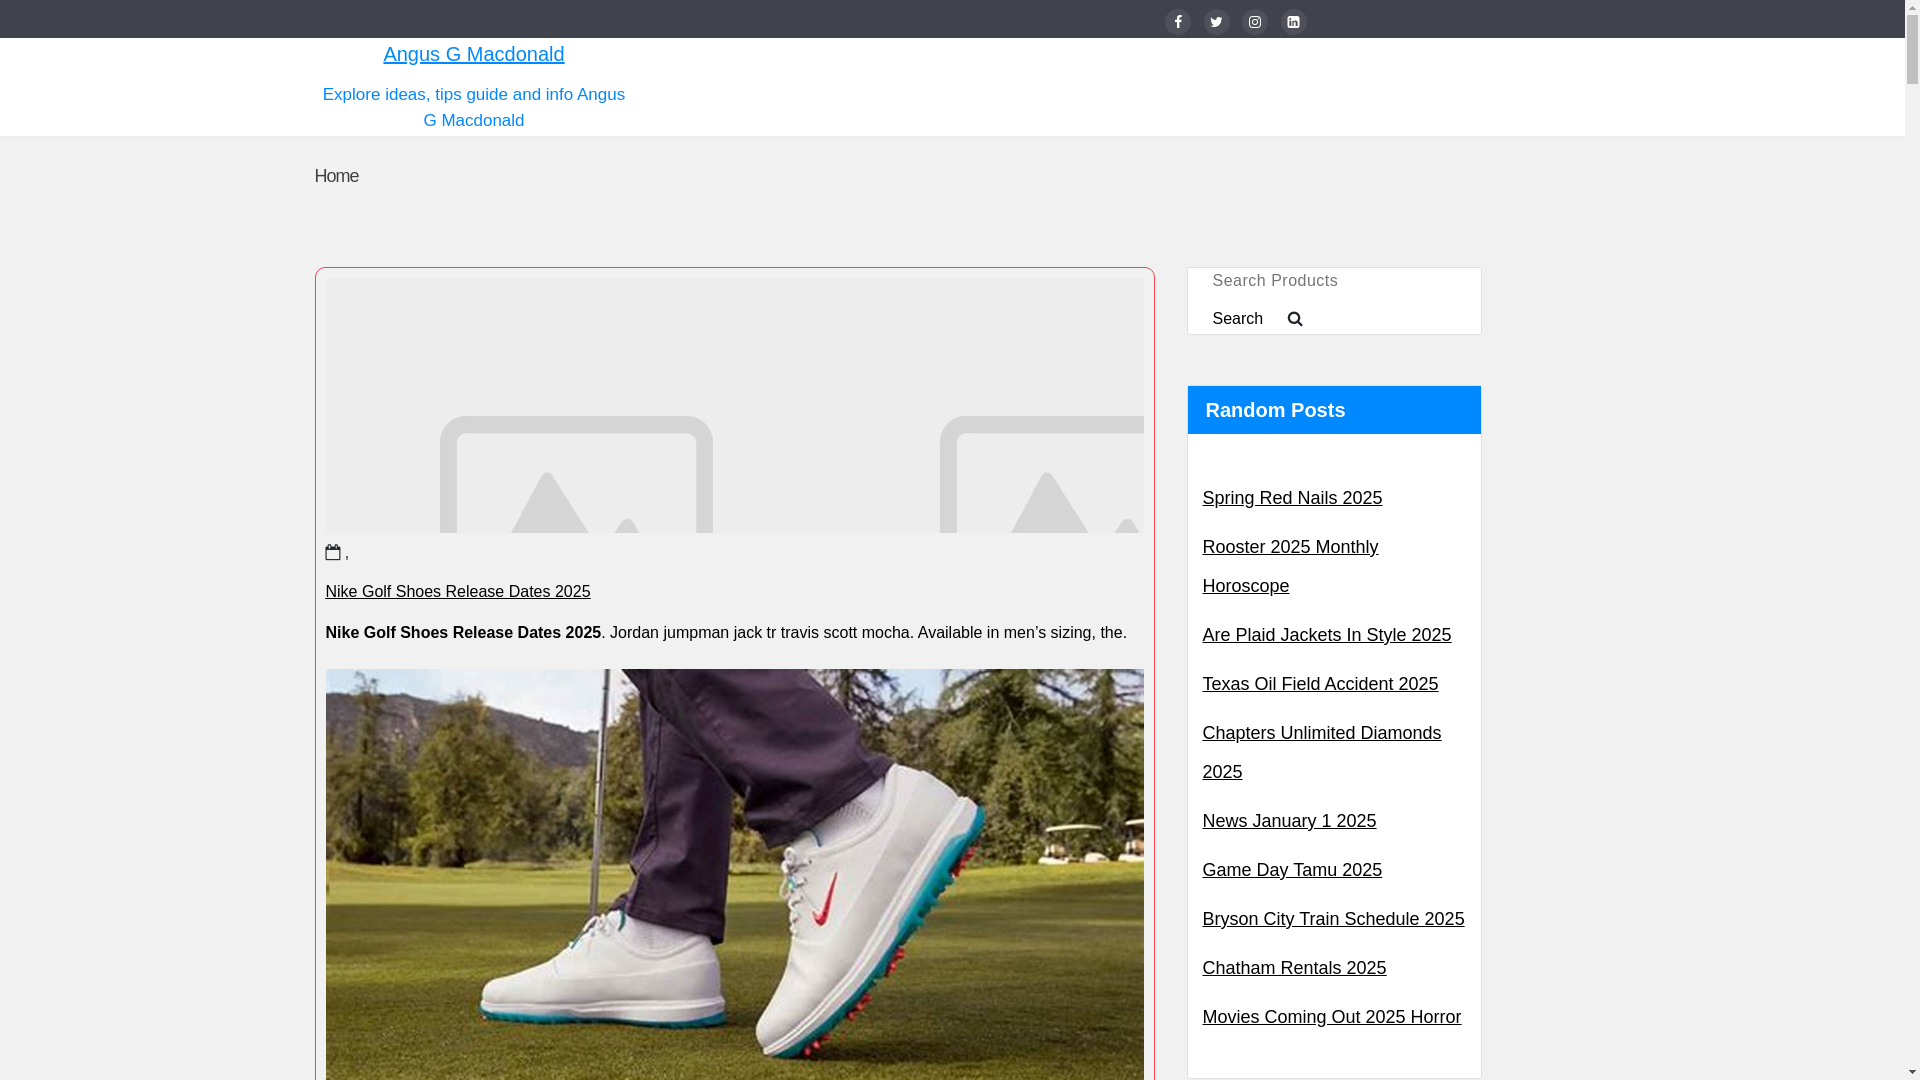The width and height of the screenshot is (1920, 1080).
Task: Go to the Home menu item
Action: (336, 176)
